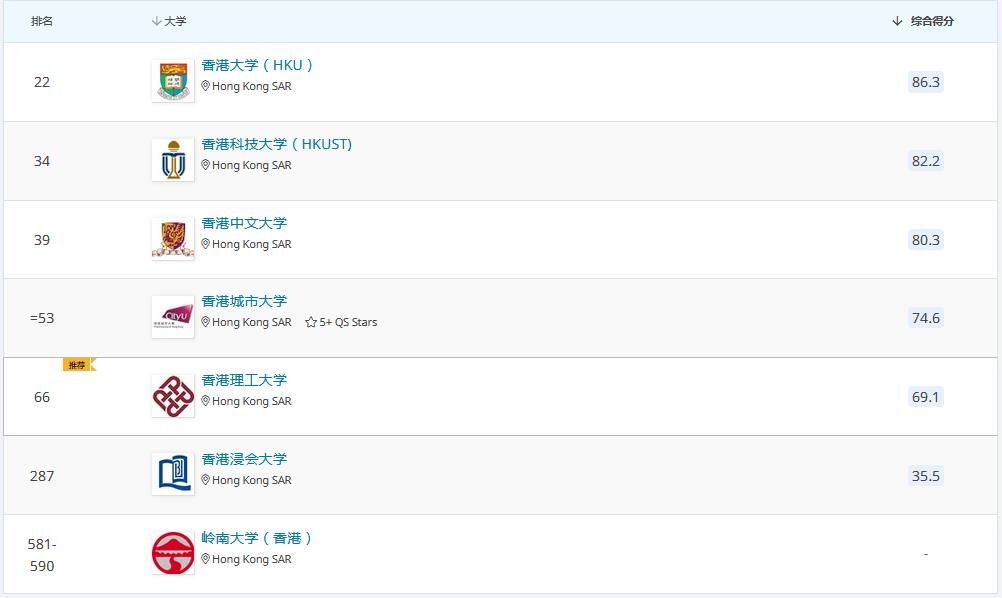
Task: Click the rank number 39
Action: 42,240
